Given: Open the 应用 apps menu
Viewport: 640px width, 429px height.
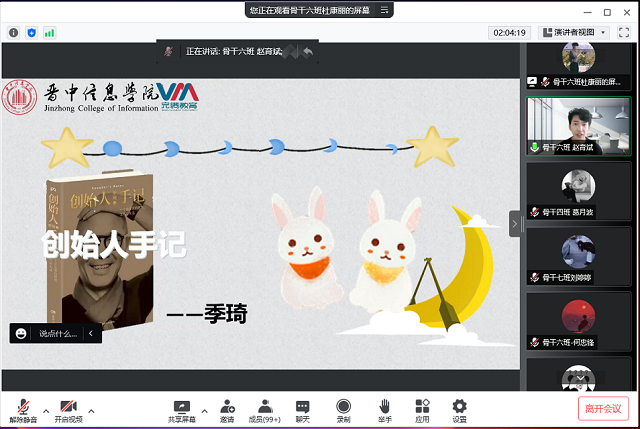Looking at the screenshot, I should pos(422,411).
